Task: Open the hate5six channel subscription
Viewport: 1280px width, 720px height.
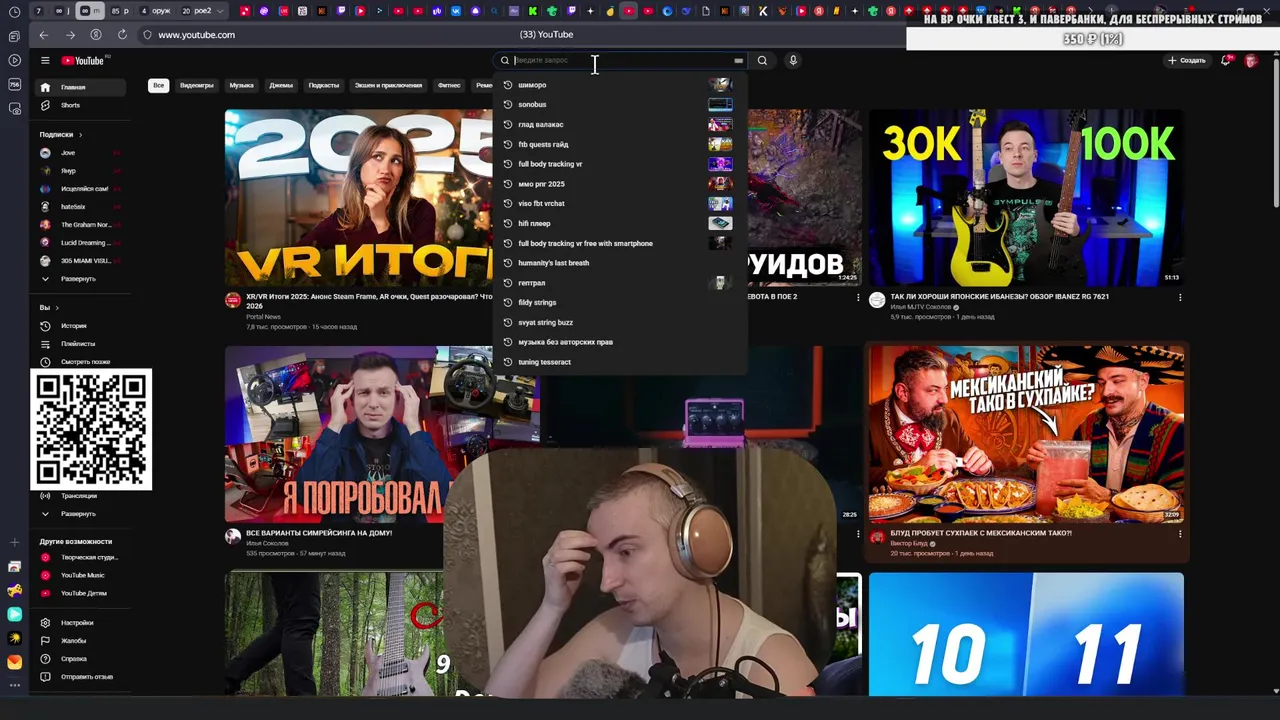Action: [x=81, y=207]
